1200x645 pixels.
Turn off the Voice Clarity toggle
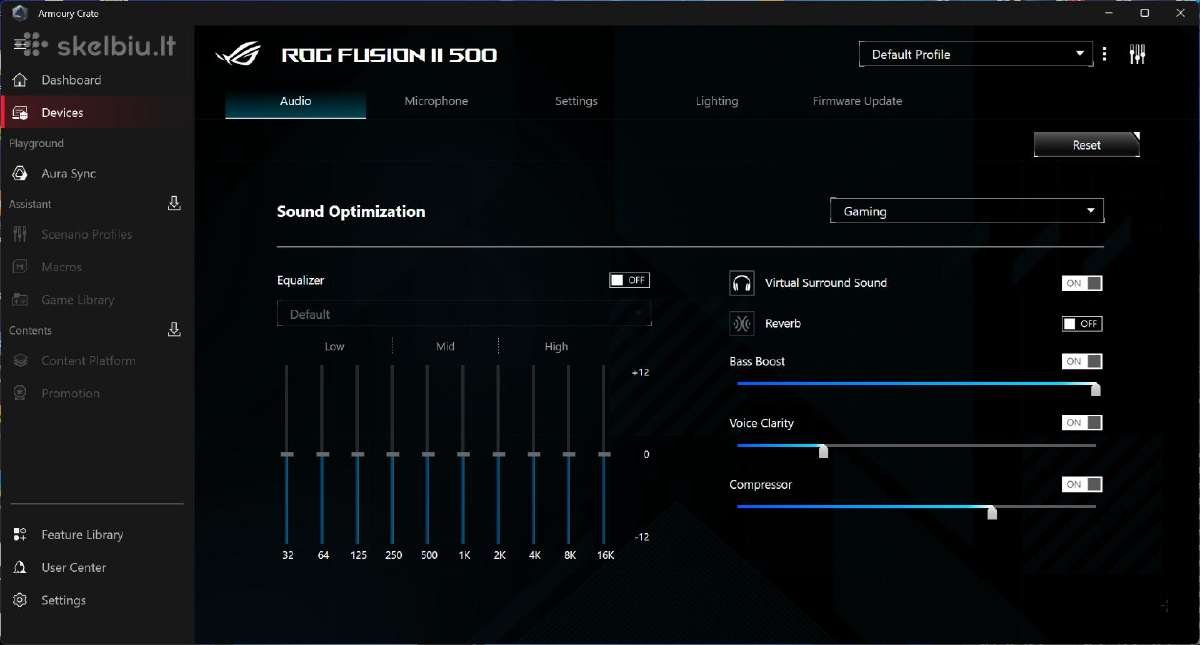pyautogui.click(x=1082, y=423)
